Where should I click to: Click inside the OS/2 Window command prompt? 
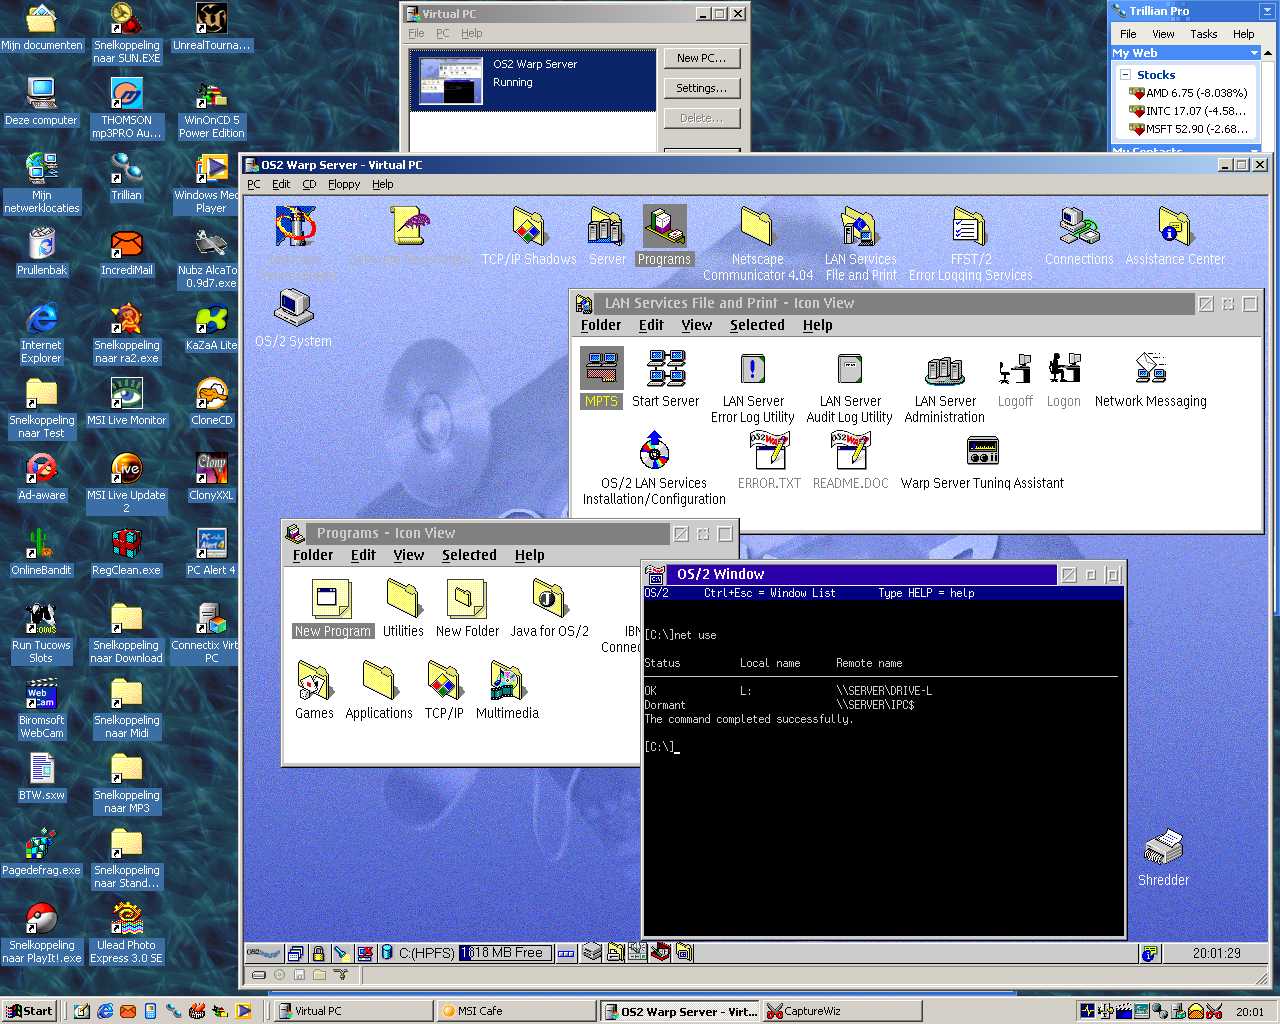pyautogui.click(x=884, y=768)
